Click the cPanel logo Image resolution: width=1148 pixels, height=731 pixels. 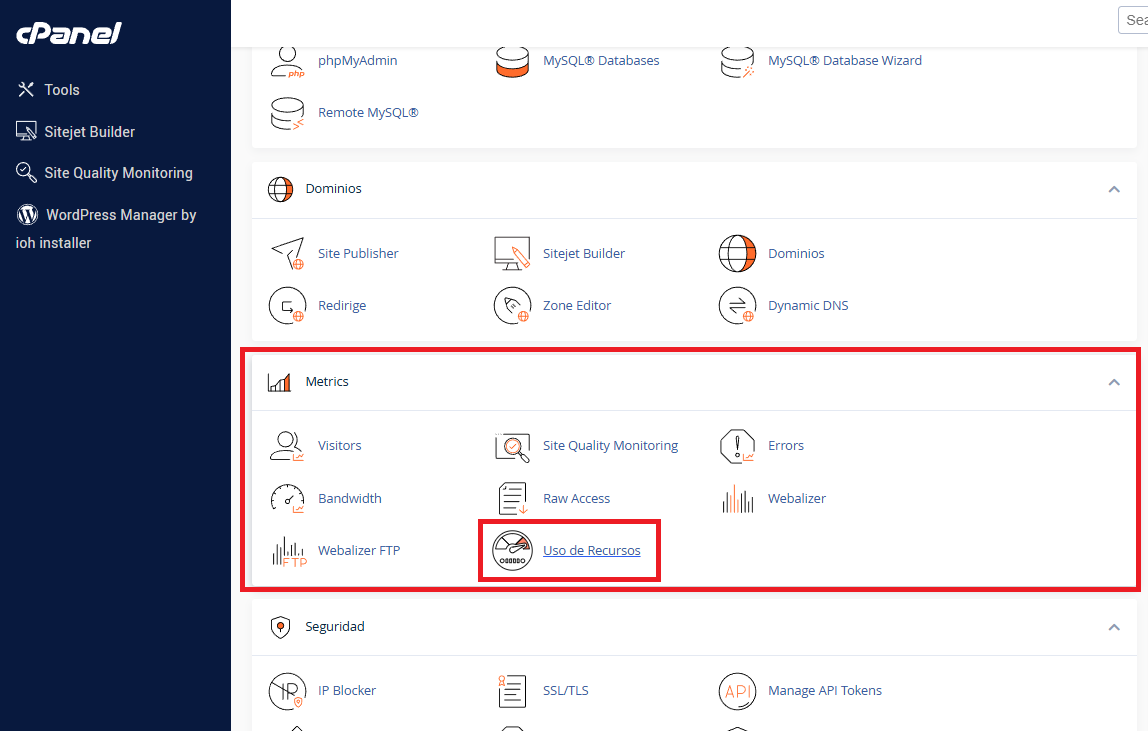69,33
